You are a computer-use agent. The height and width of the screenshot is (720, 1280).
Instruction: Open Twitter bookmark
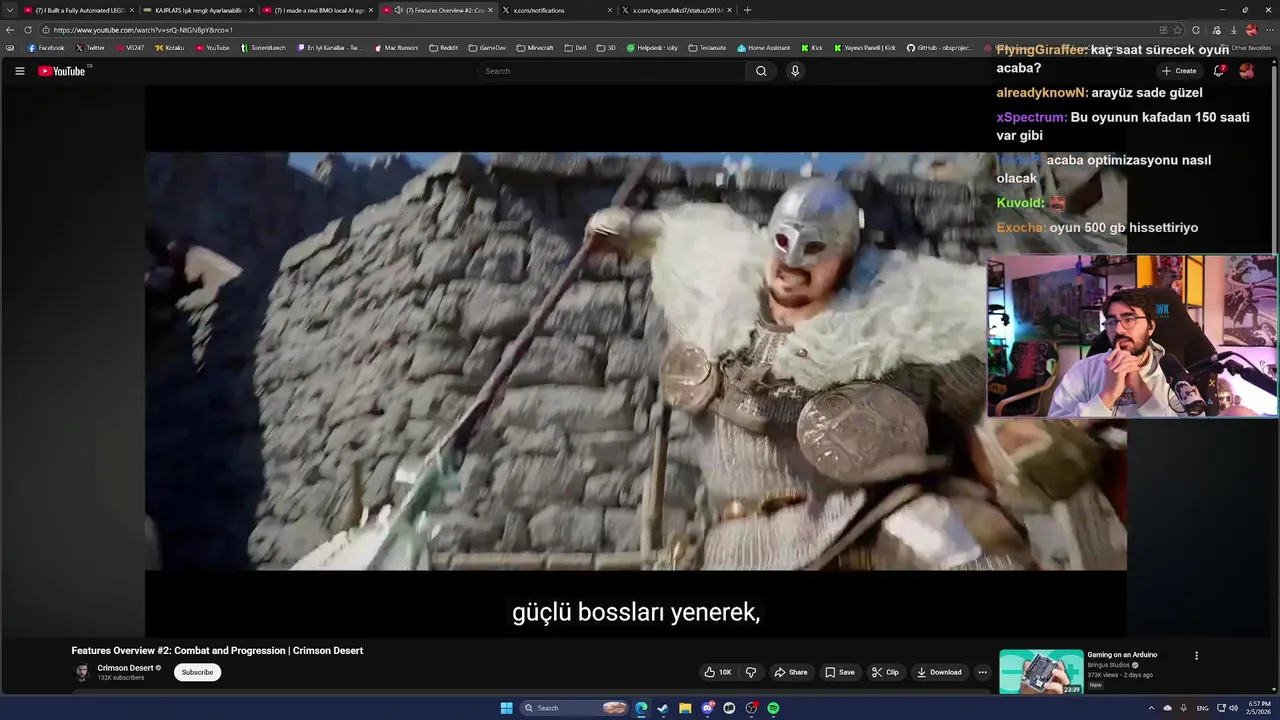90,48
